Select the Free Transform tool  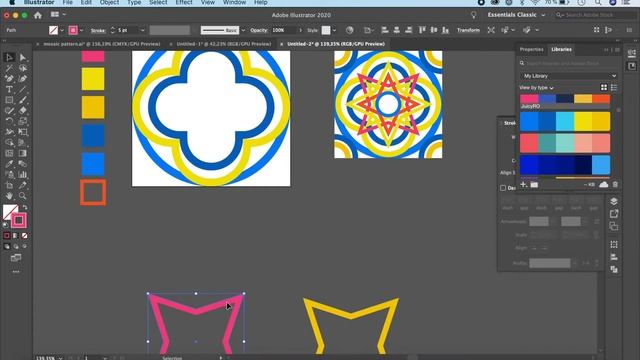[23, 132]
